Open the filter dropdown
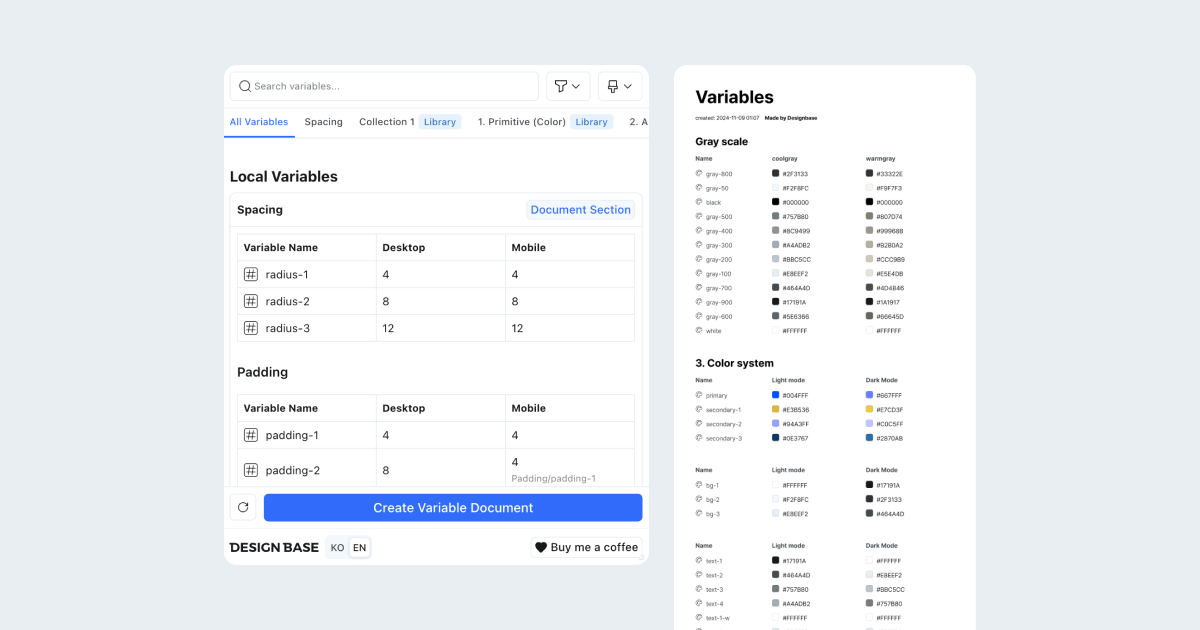 click(567, 86)
